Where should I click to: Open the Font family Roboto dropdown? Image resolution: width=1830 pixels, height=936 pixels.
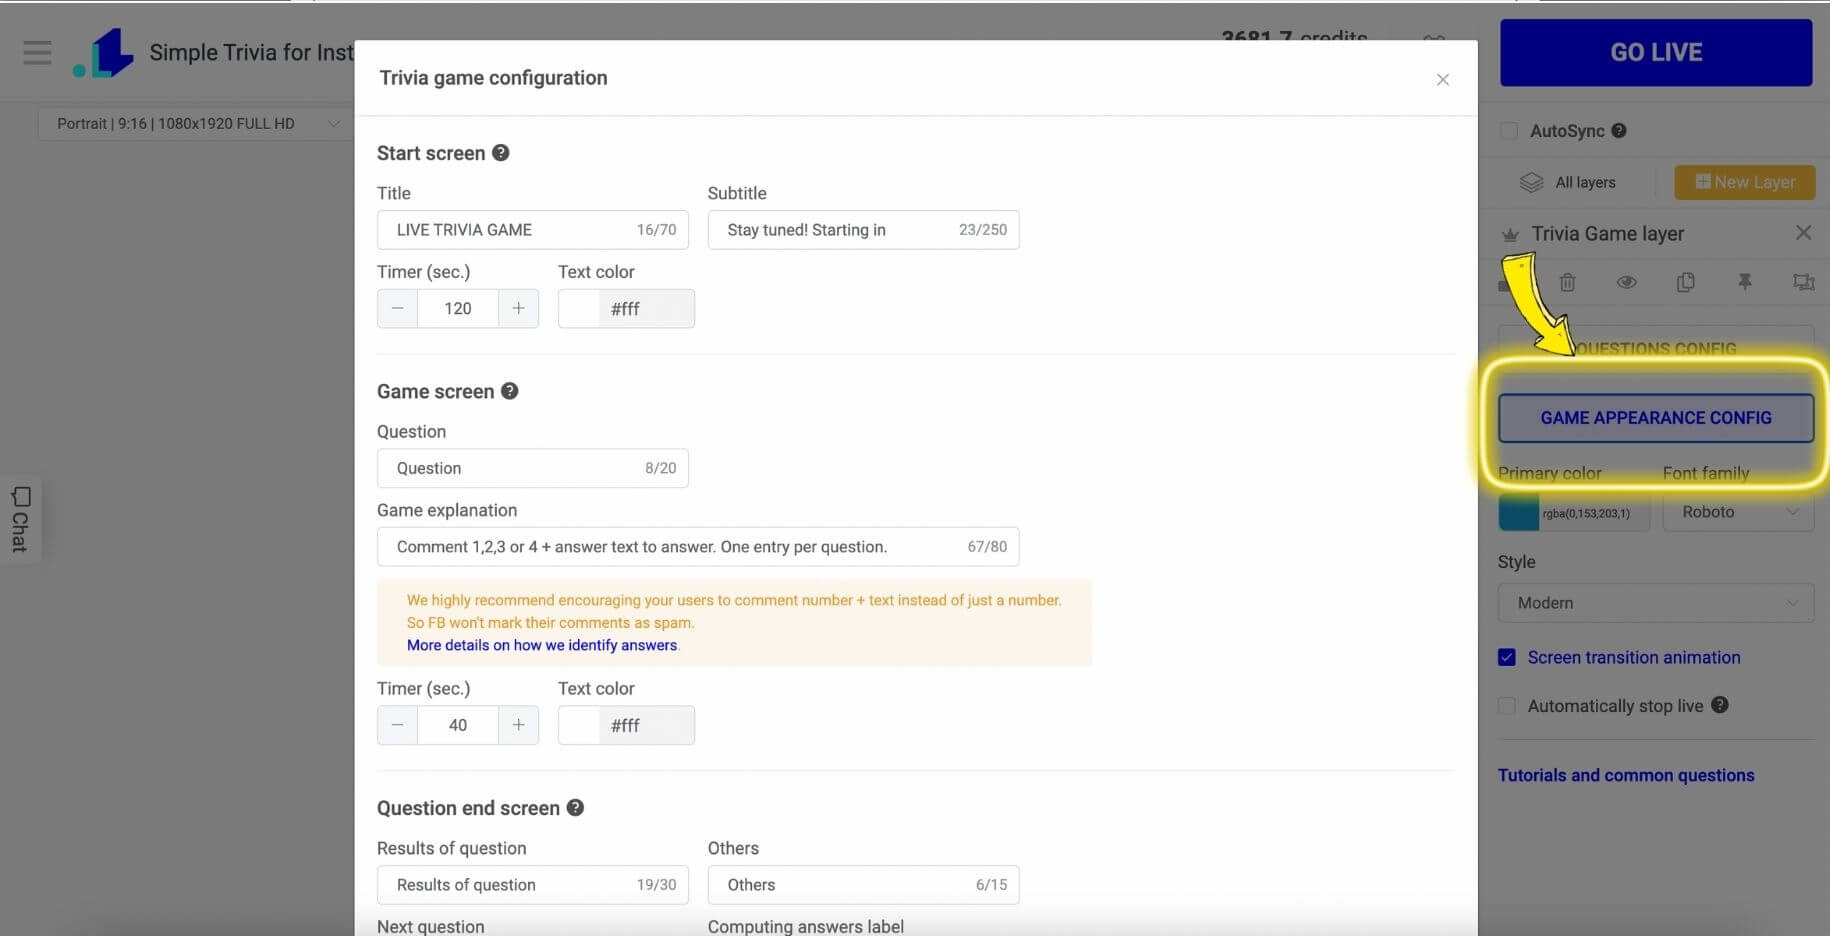pyautogui.click(x=1738, y=512)
